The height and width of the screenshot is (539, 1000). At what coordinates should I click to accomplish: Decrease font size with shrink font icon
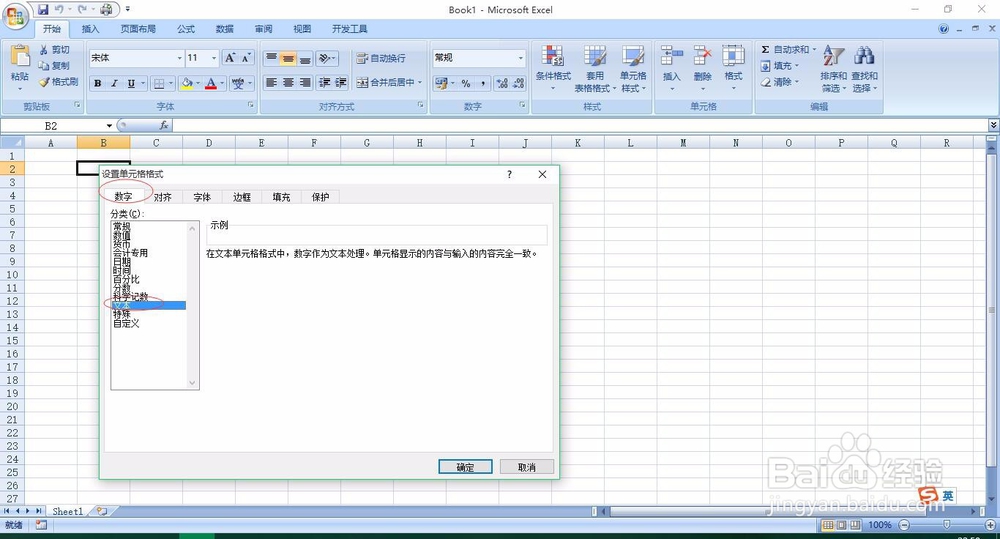tap(246, 58)
